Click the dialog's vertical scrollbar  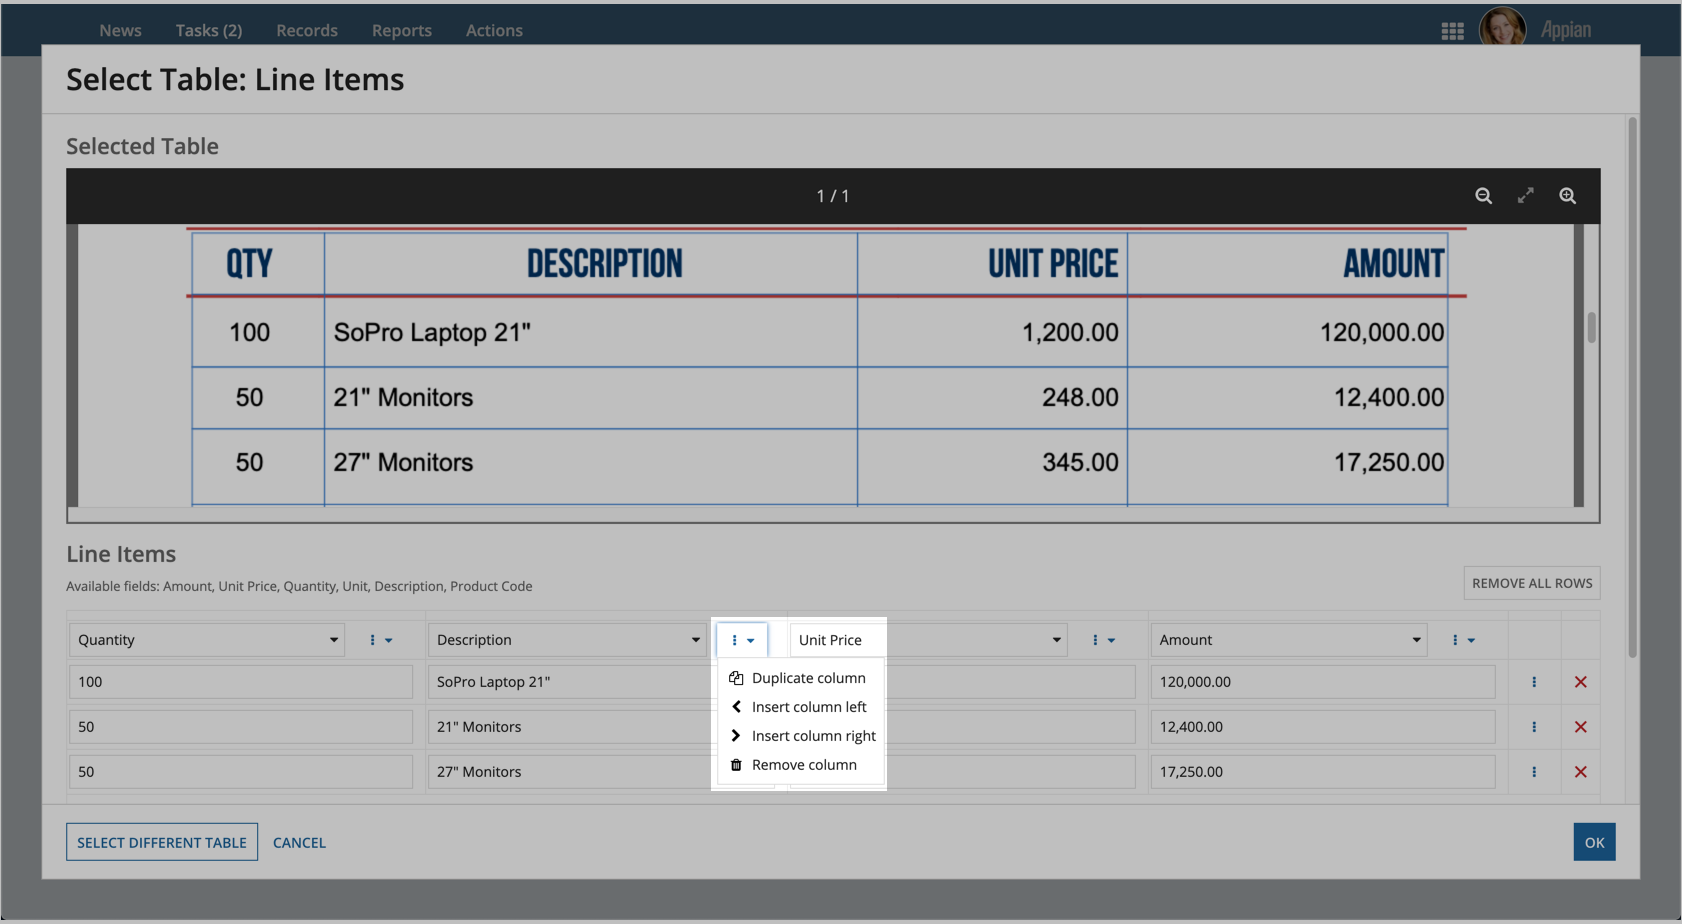(x=1632, y=387)
